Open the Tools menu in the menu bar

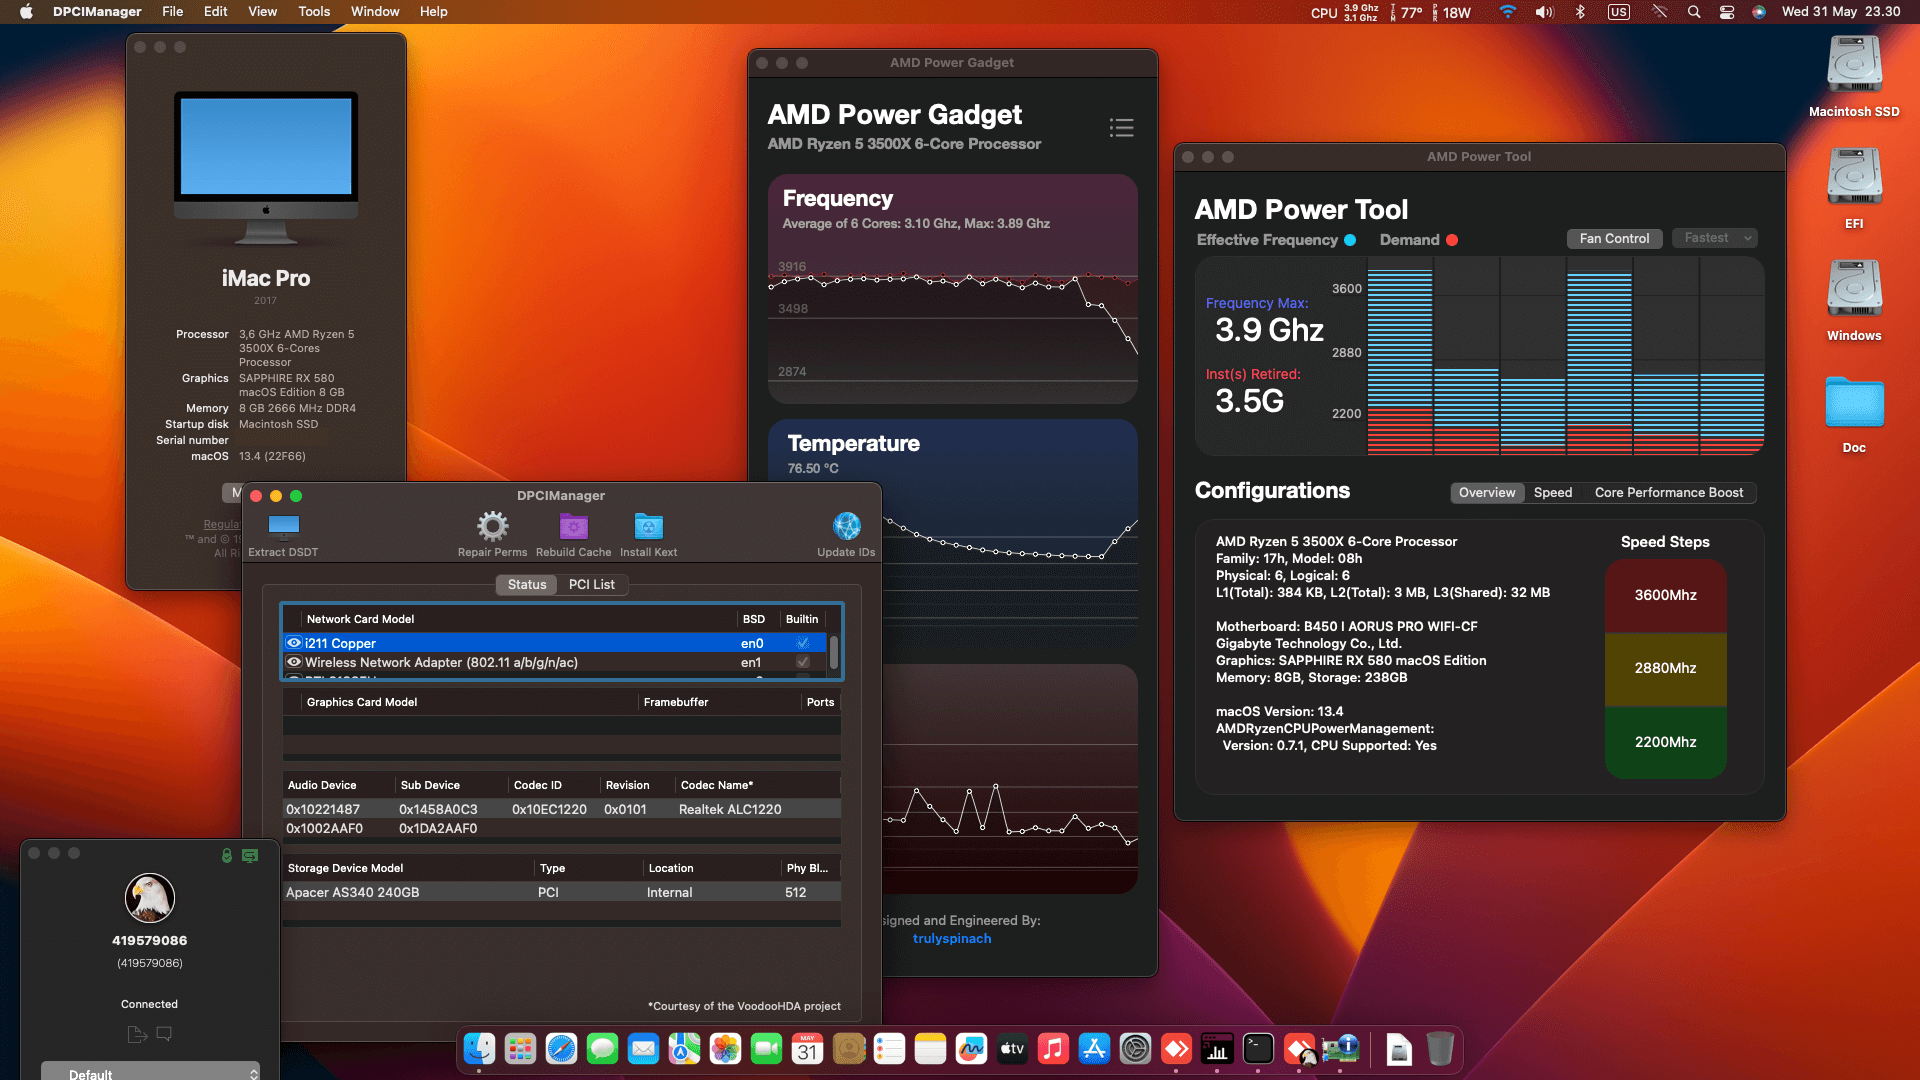click(313, 11)
